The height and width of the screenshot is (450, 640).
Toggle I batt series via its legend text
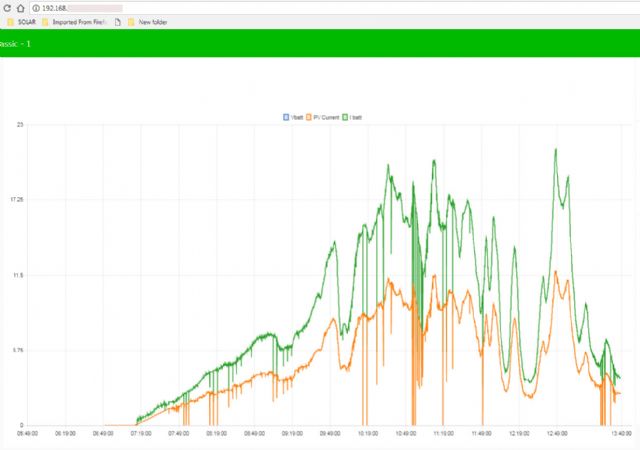tap(356, 117)
